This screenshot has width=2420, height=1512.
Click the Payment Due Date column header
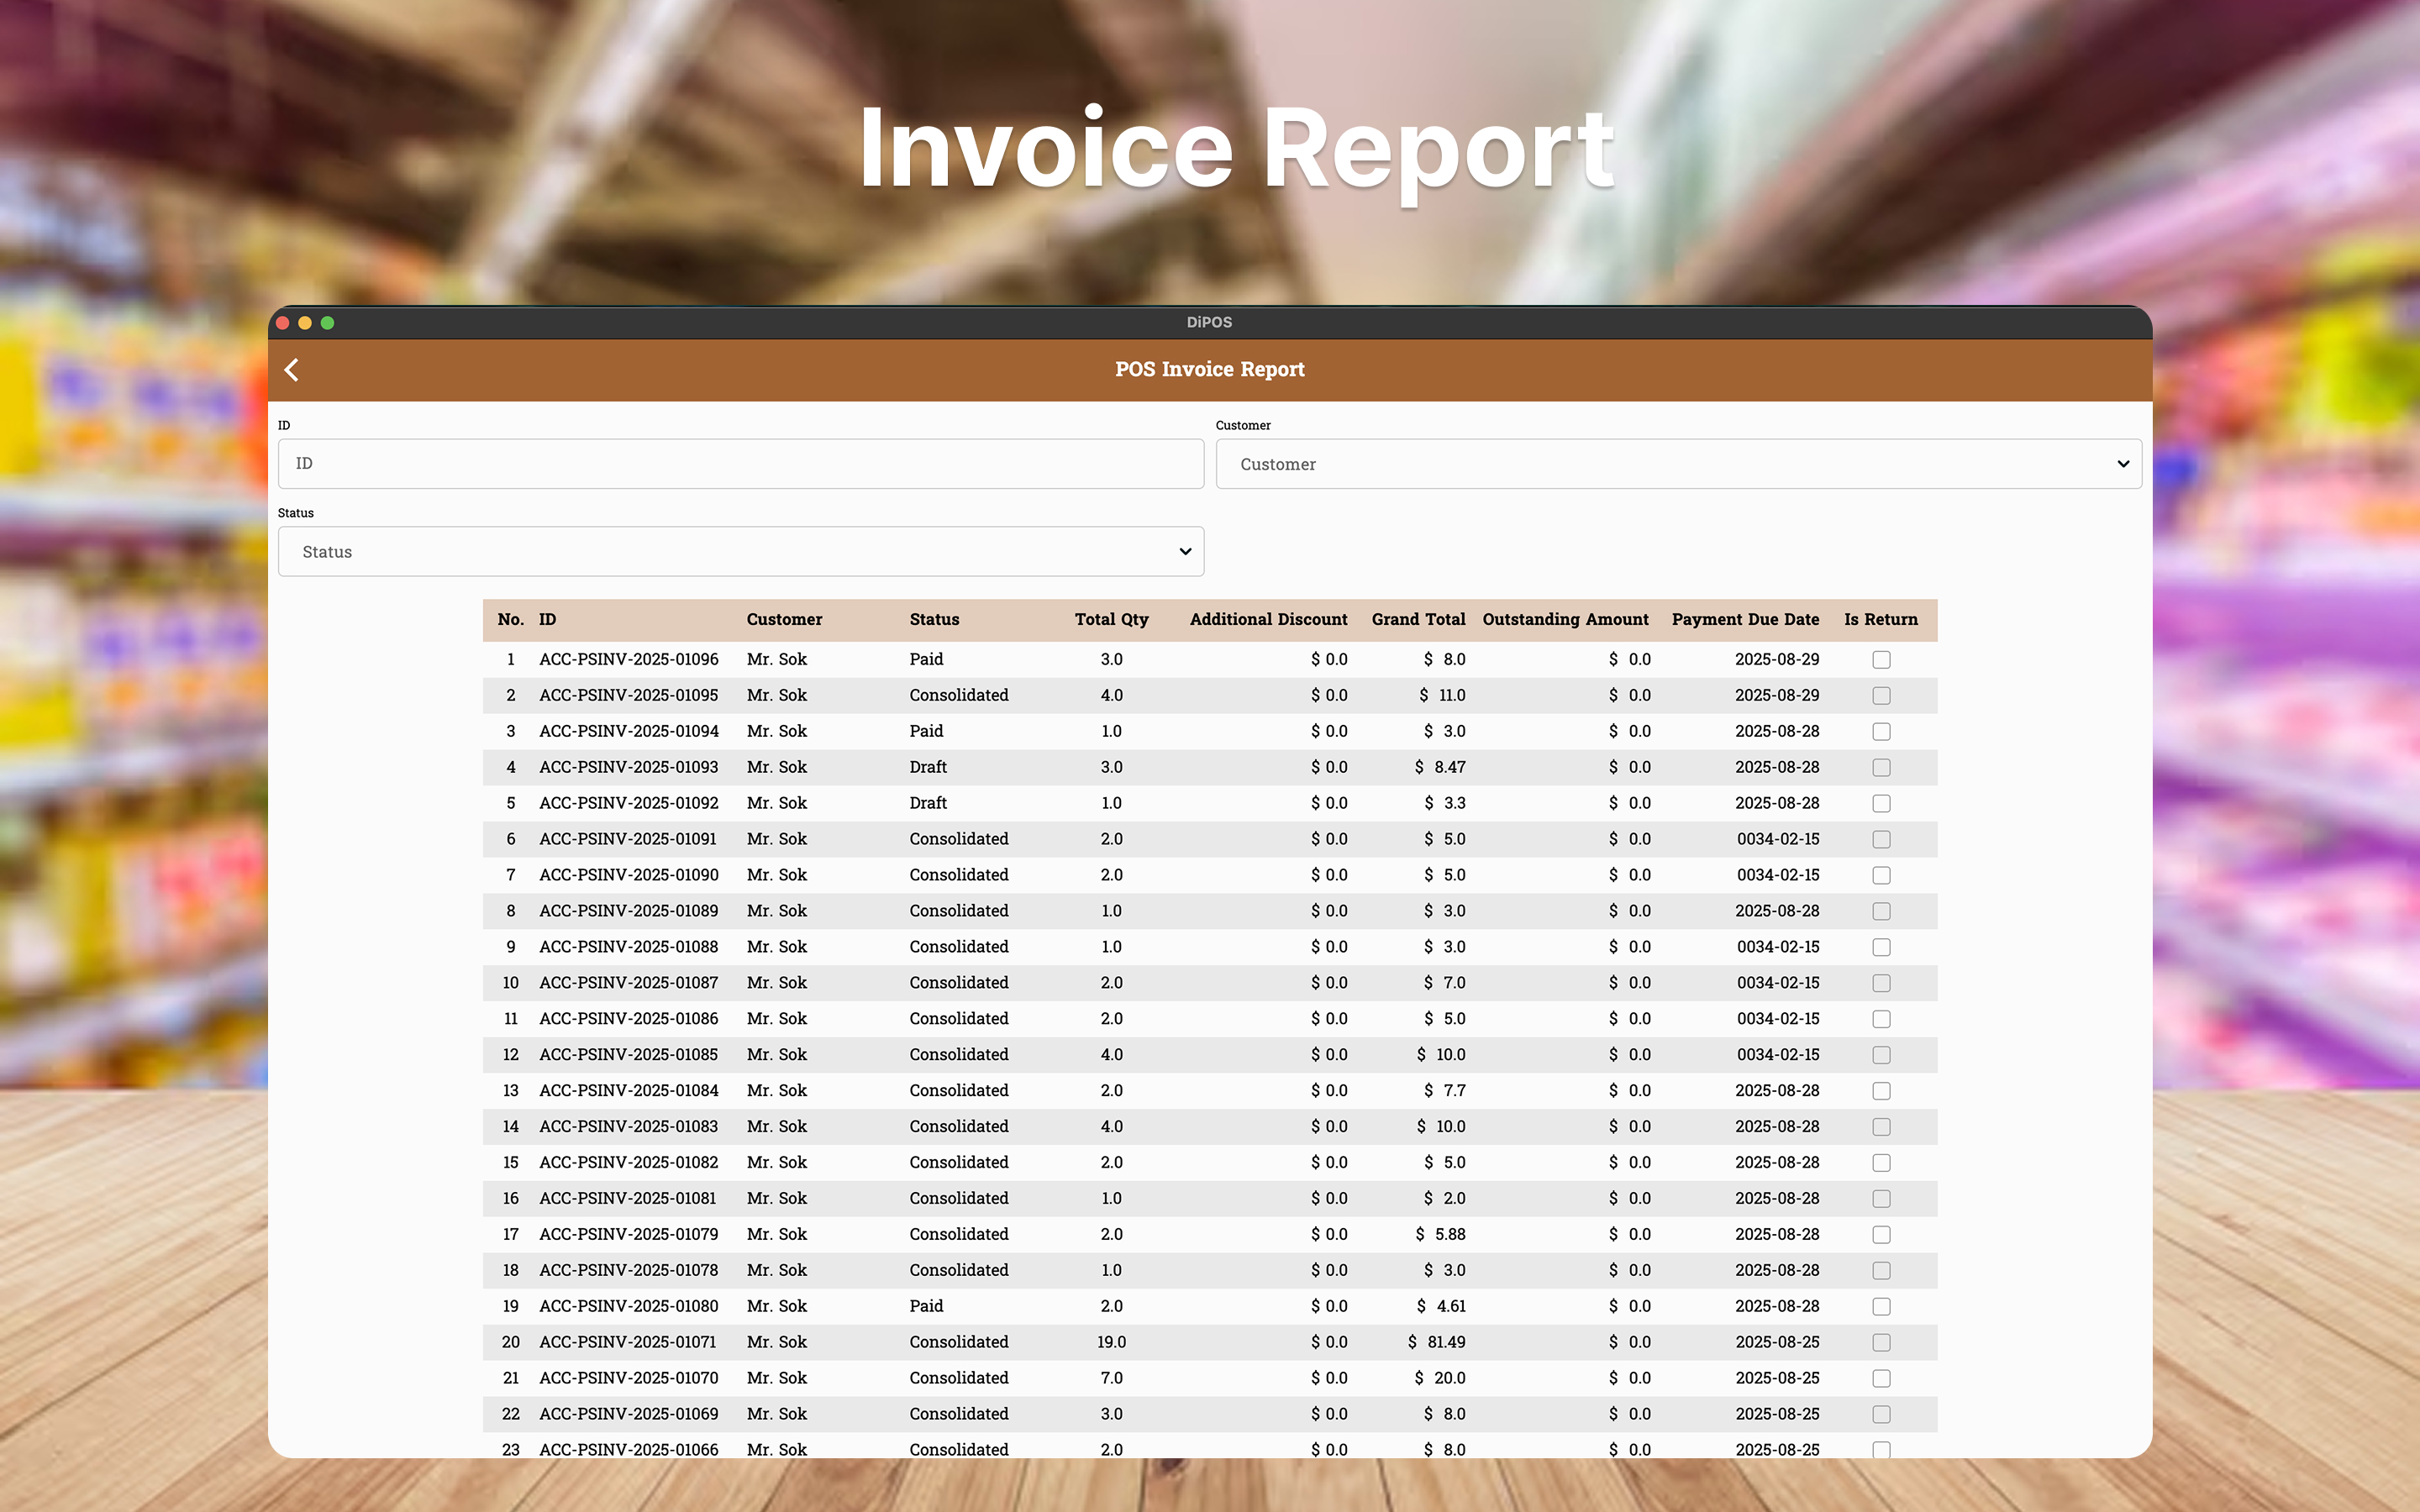(x=1745, y=620)
